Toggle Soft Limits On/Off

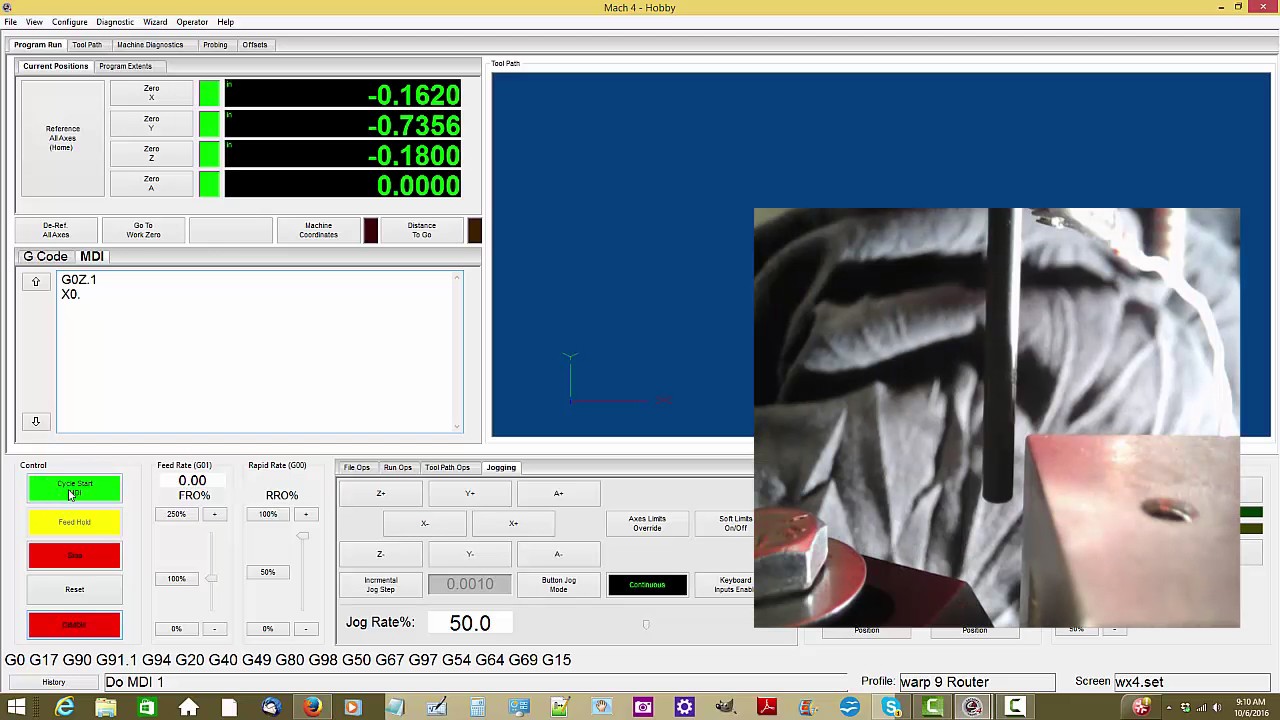click(735, 523)
